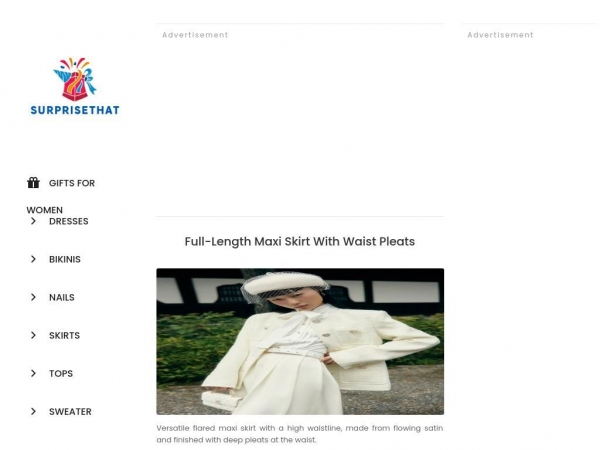The height and width of the screenshot is (450, 600).
Task: Open the DRESSES category
Action: (x=68, y=221)
